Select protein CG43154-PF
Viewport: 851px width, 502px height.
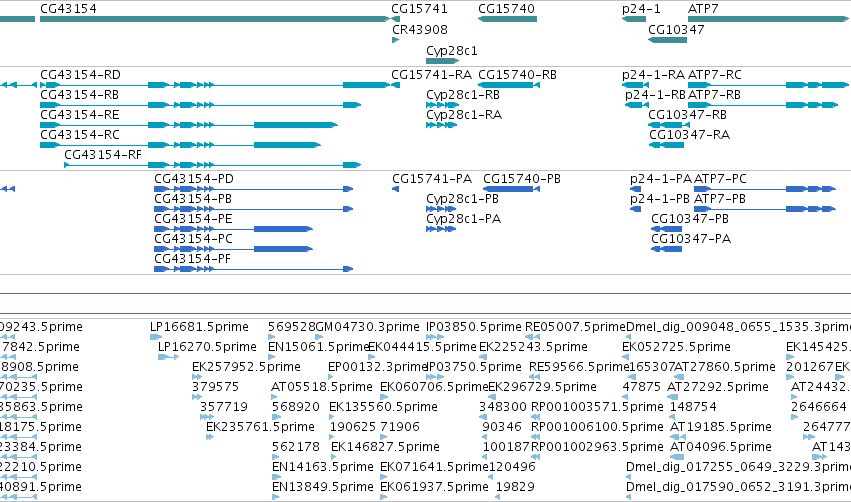pos(193,259)
